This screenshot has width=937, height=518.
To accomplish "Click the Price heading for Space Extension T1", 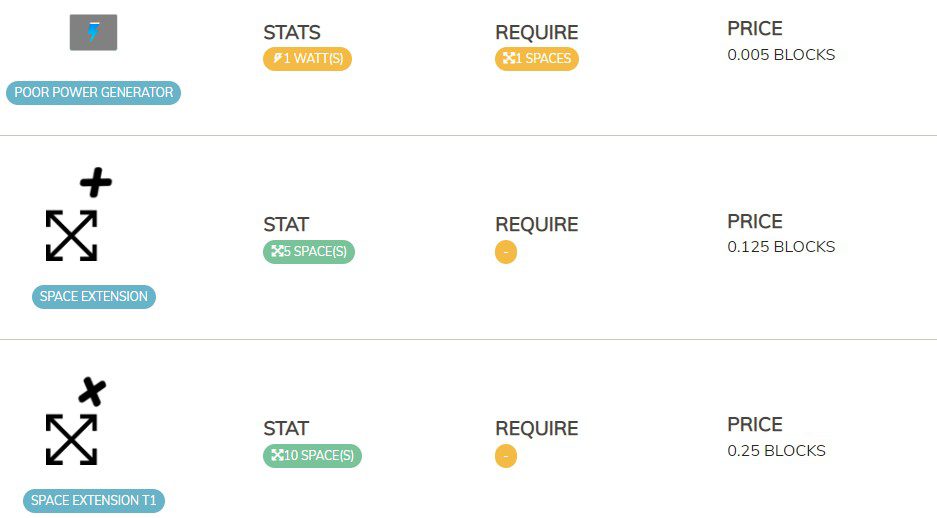I will 754,425.
